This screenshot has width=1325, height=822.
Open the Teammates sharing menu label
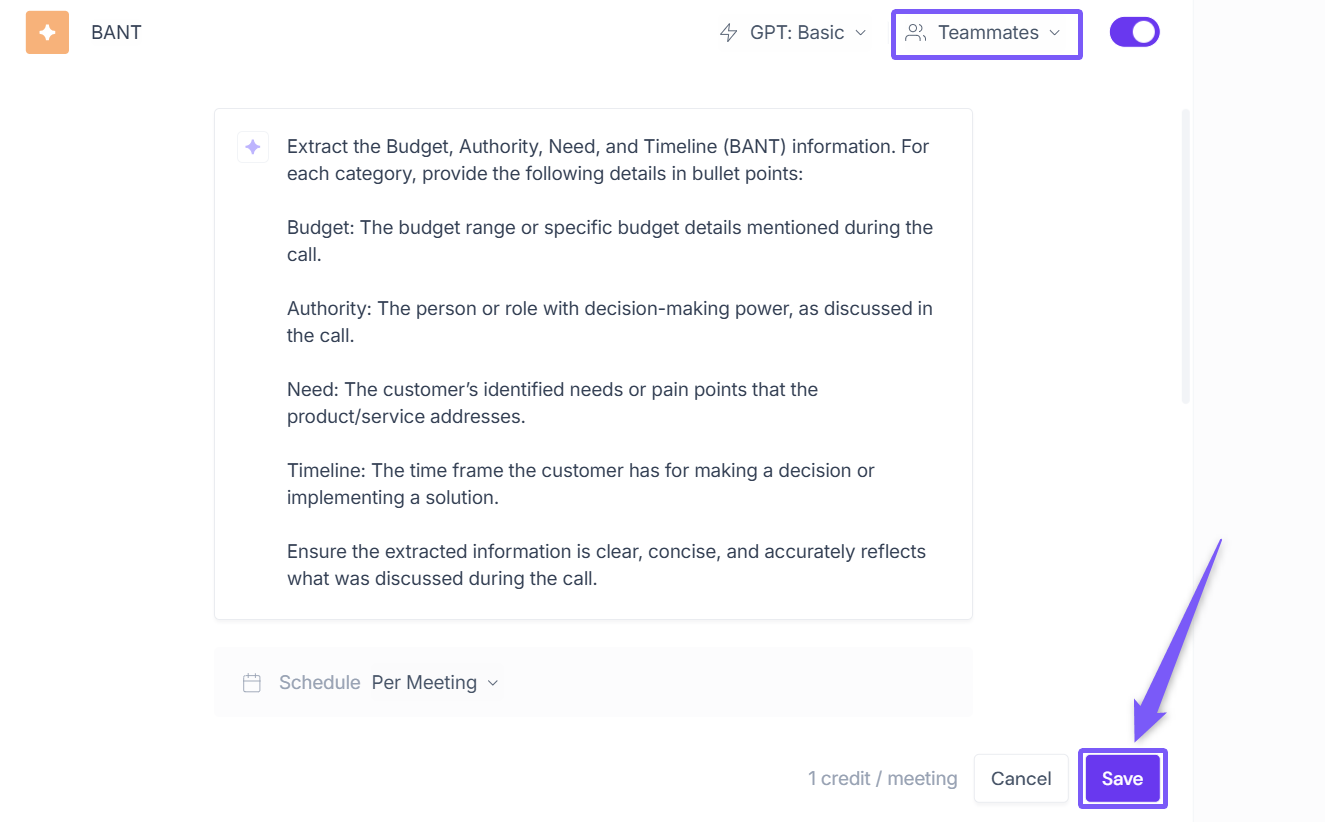click(x=988, y=33)
